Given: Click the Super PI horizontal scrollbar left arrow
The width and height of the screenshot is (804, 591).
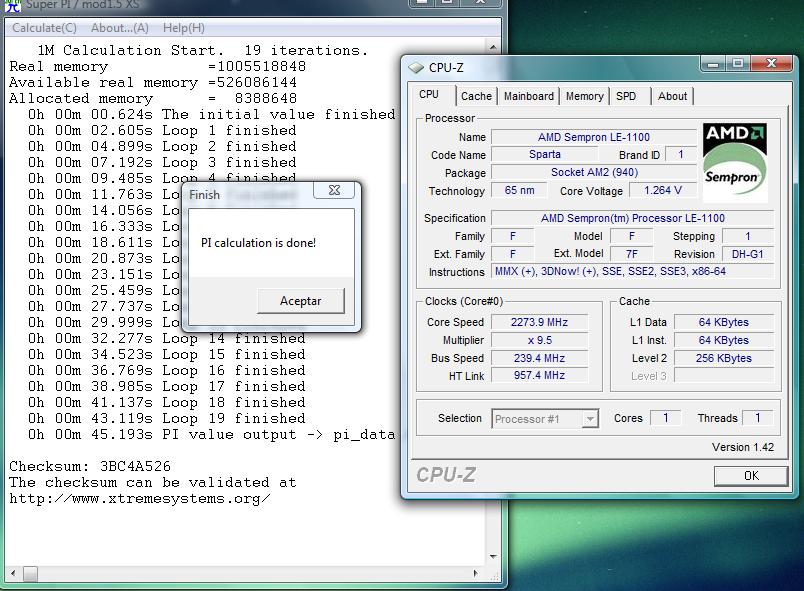Looking at the screenshot, I should pyautogui.click(x=13, y=574).
